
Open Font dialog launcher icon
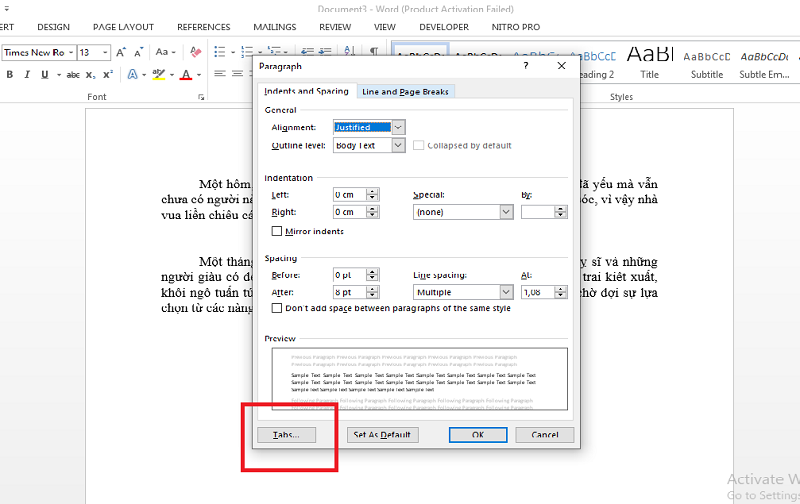click(201, 97)
